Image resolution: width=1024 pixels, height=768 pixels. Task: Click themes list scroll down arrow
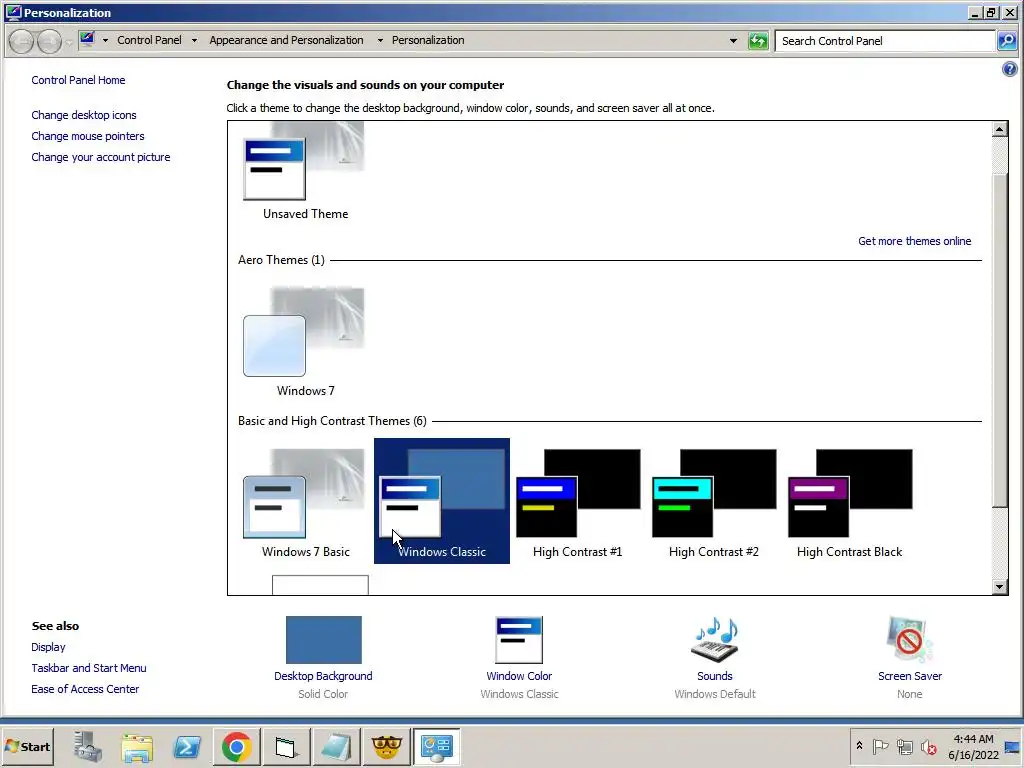pyautogui.click(x=999, y=586)
